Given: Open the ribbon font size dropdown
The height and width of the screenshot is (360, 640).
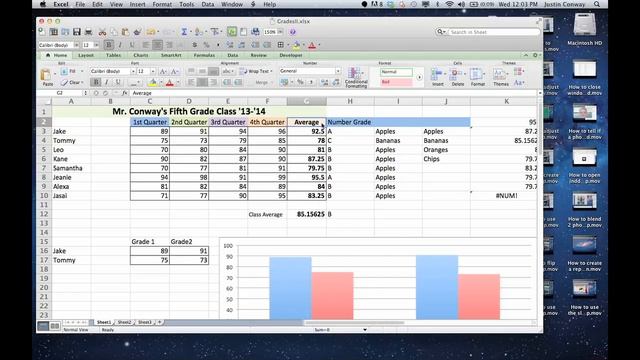Looking at the screenshot, I should tap(153, 71).
